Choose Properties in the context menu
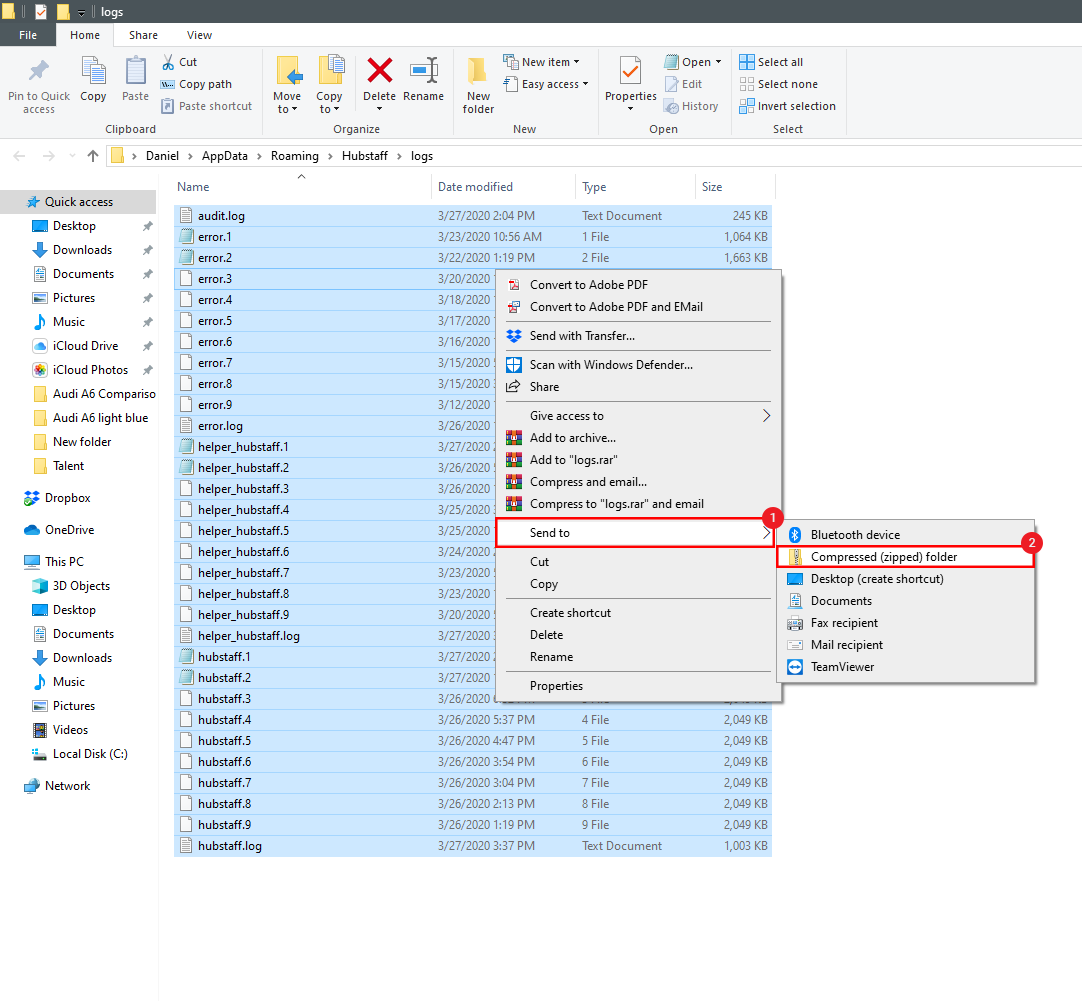 556,686
